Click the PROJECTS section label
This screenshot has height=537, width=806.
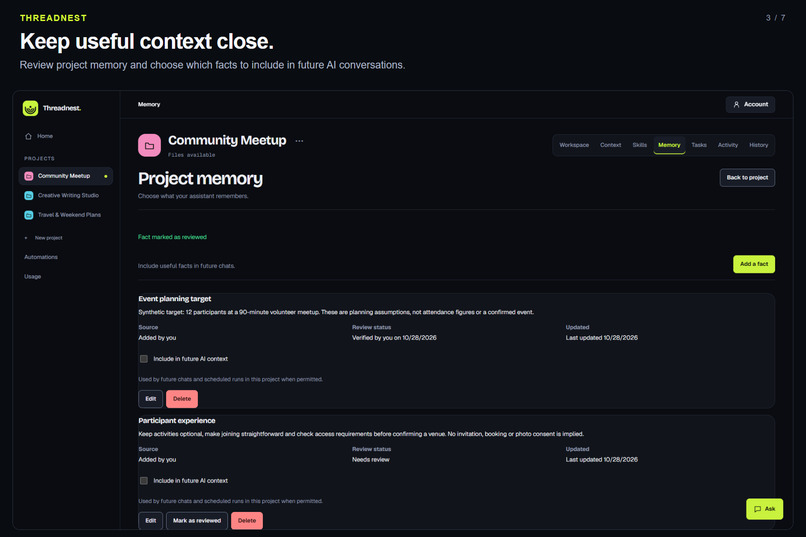click(x=39, y=158)
